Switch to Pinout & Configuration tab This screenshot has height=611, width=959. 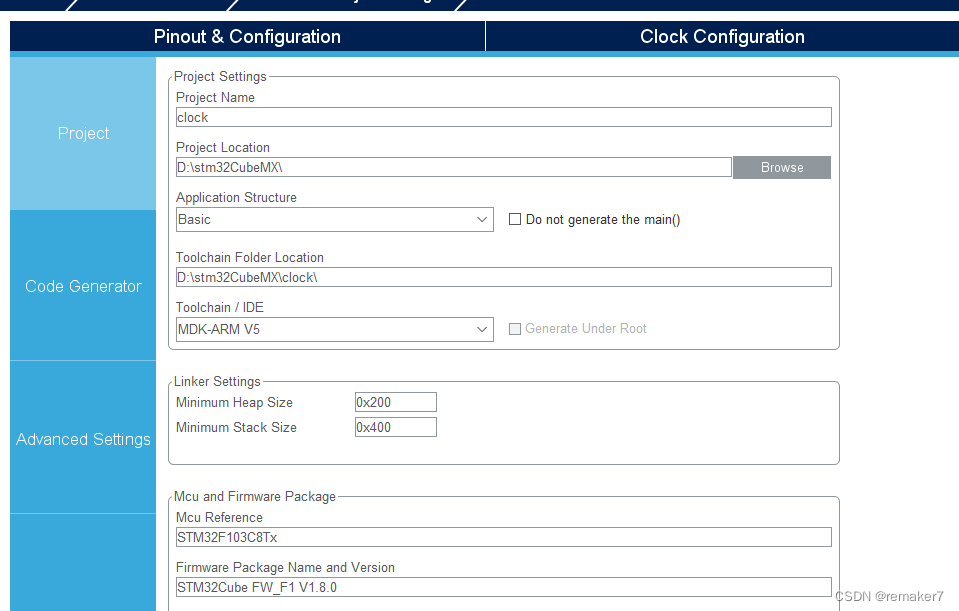coord(247,37)
